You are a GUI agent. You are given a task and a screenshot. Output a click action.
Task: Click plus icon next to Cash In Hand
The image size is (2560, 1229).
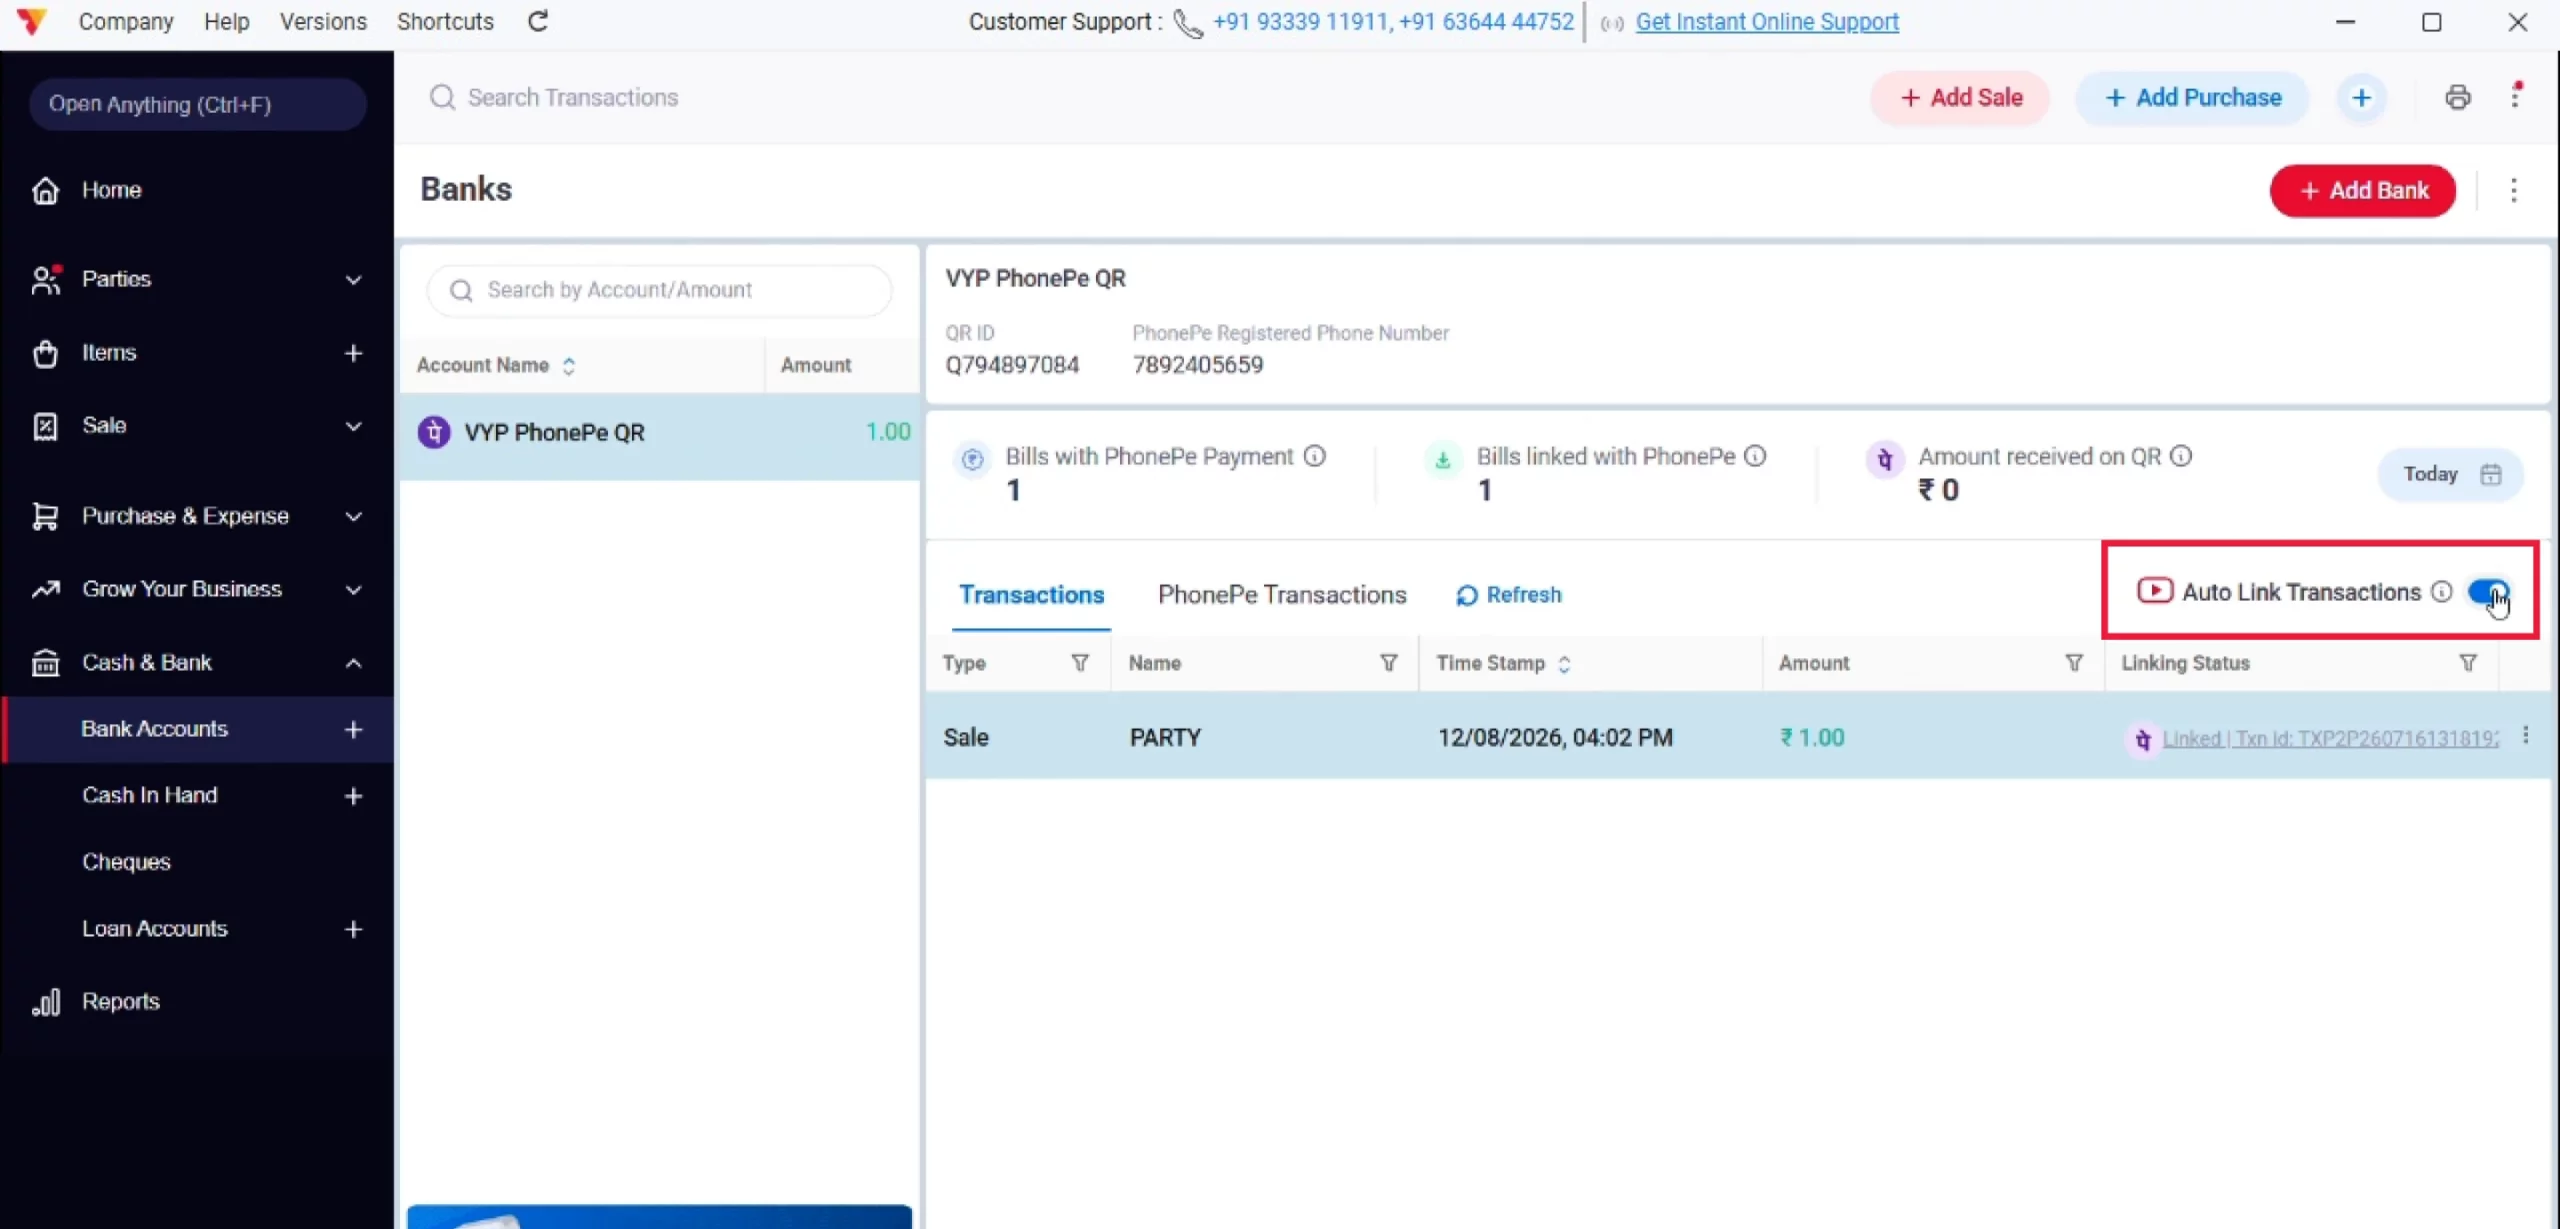[353, 796]
